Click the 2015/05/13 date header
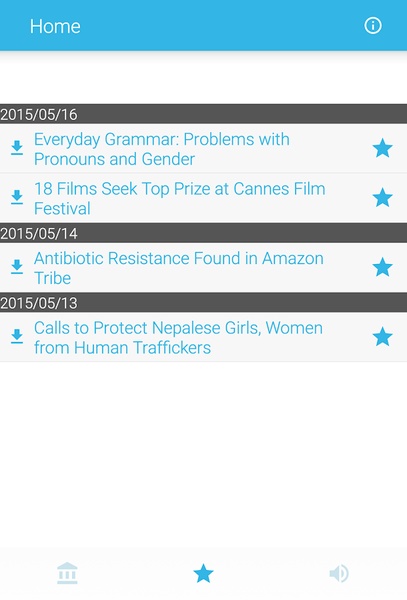This screenshot has width=407, height=600. (204, 303)
